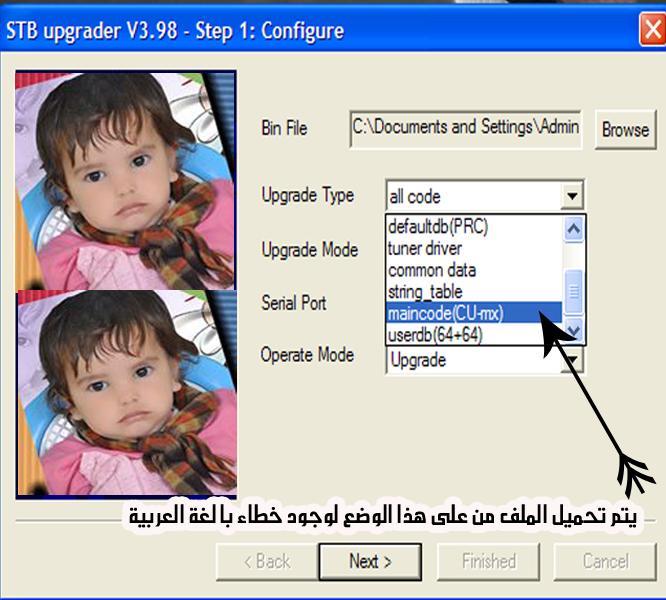Click the Browse button for Bin File
The height and width of the screenshot is (600, 666).
coord(625,130)
